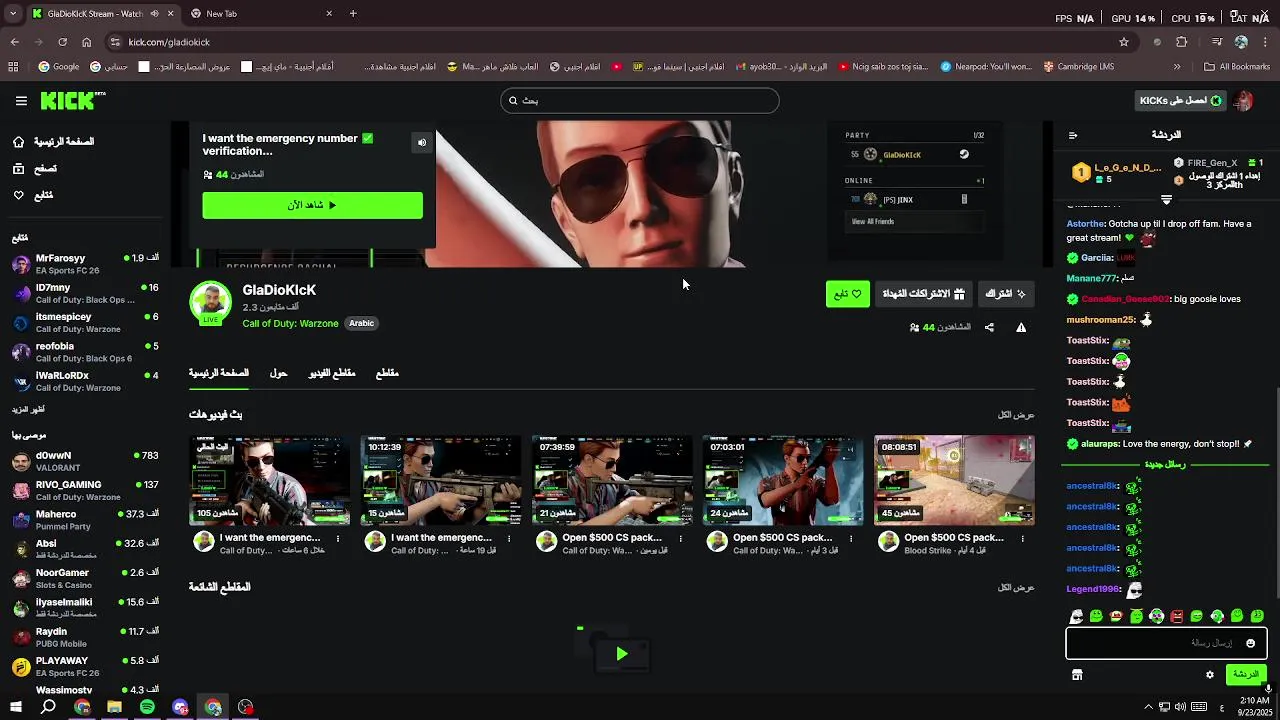Click the user profile avatar top right
The image size is (1280, 720).
click(x=1243, y=101)
